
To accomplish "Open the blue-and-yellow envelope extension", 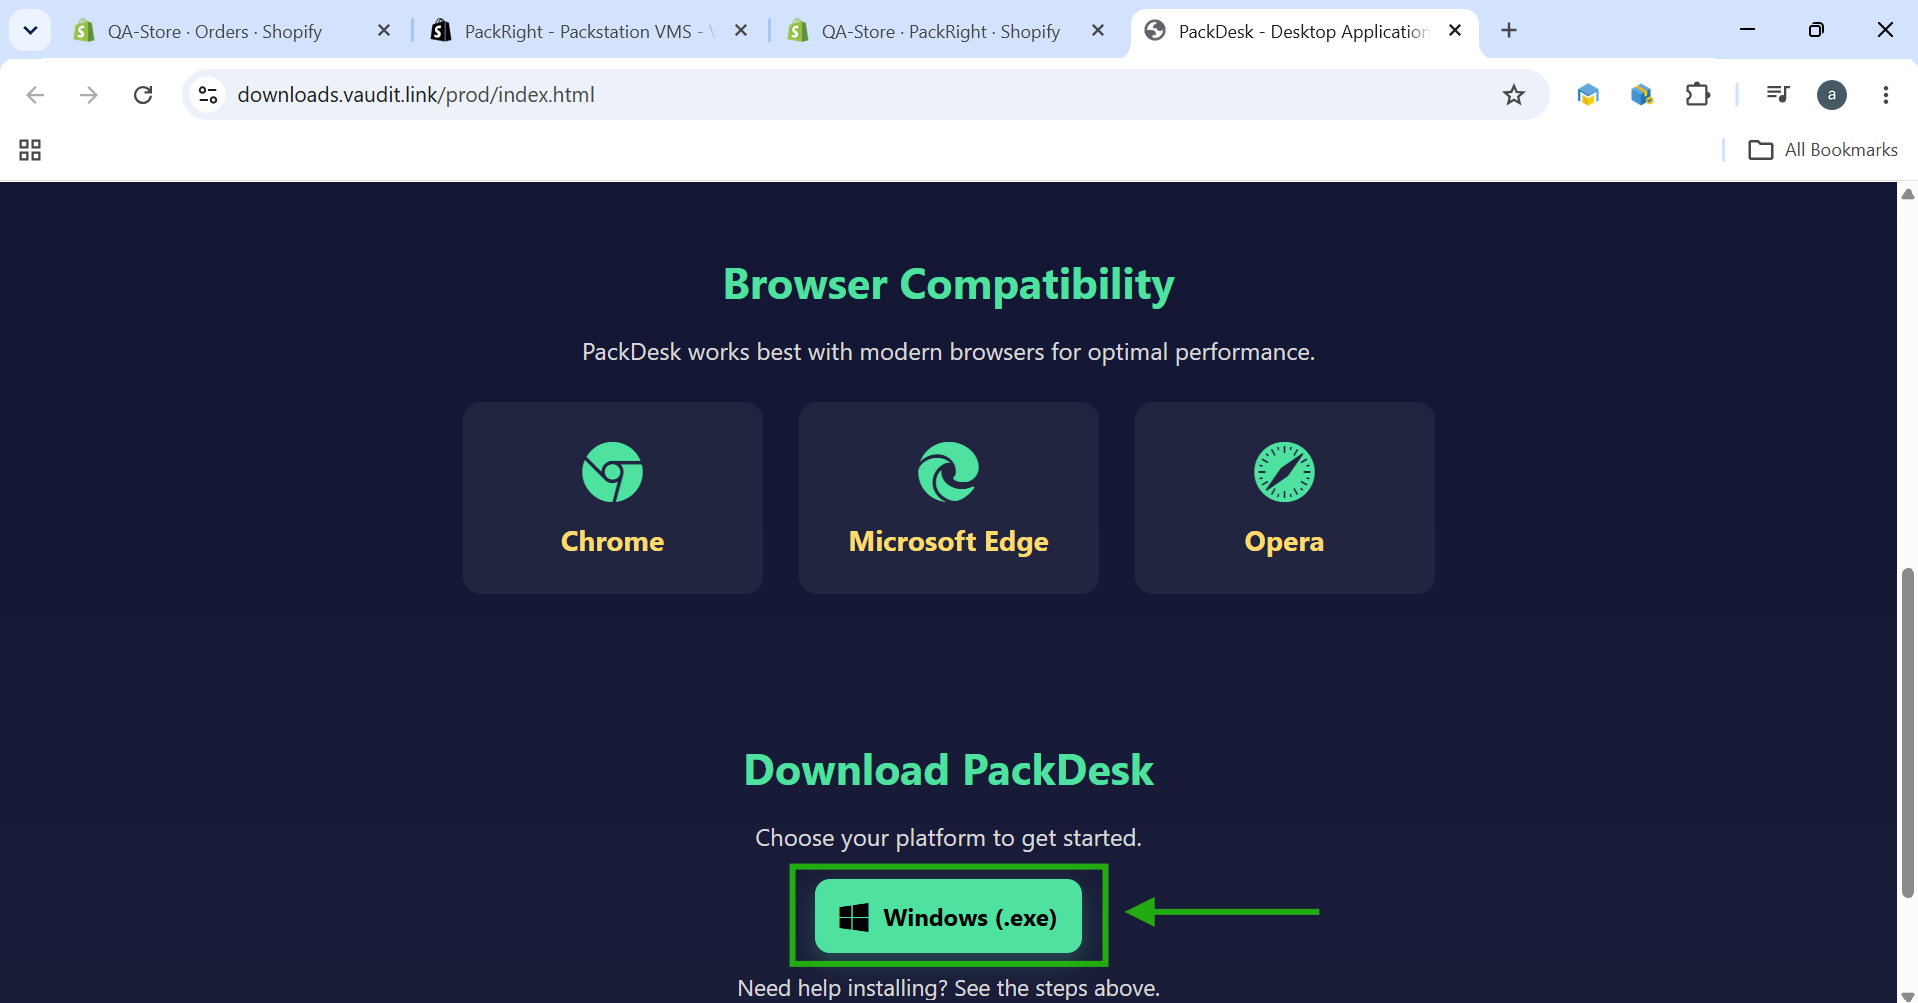I will coord(1588,95).
